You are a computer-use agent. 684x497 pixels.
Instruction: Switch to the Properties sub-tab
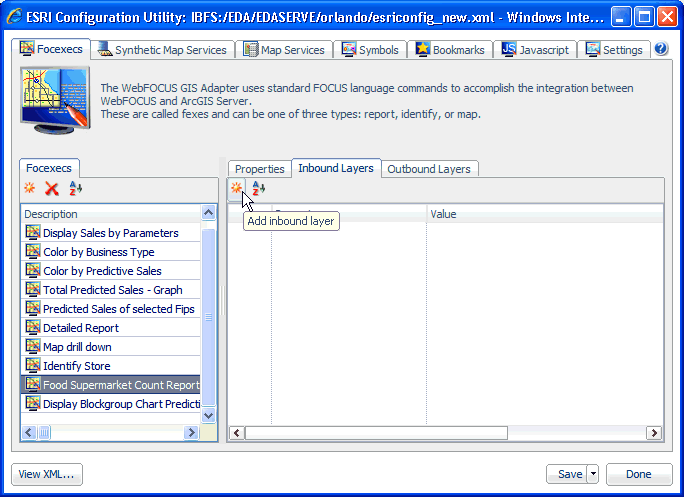pyautogui.click(x=260, y=169)
